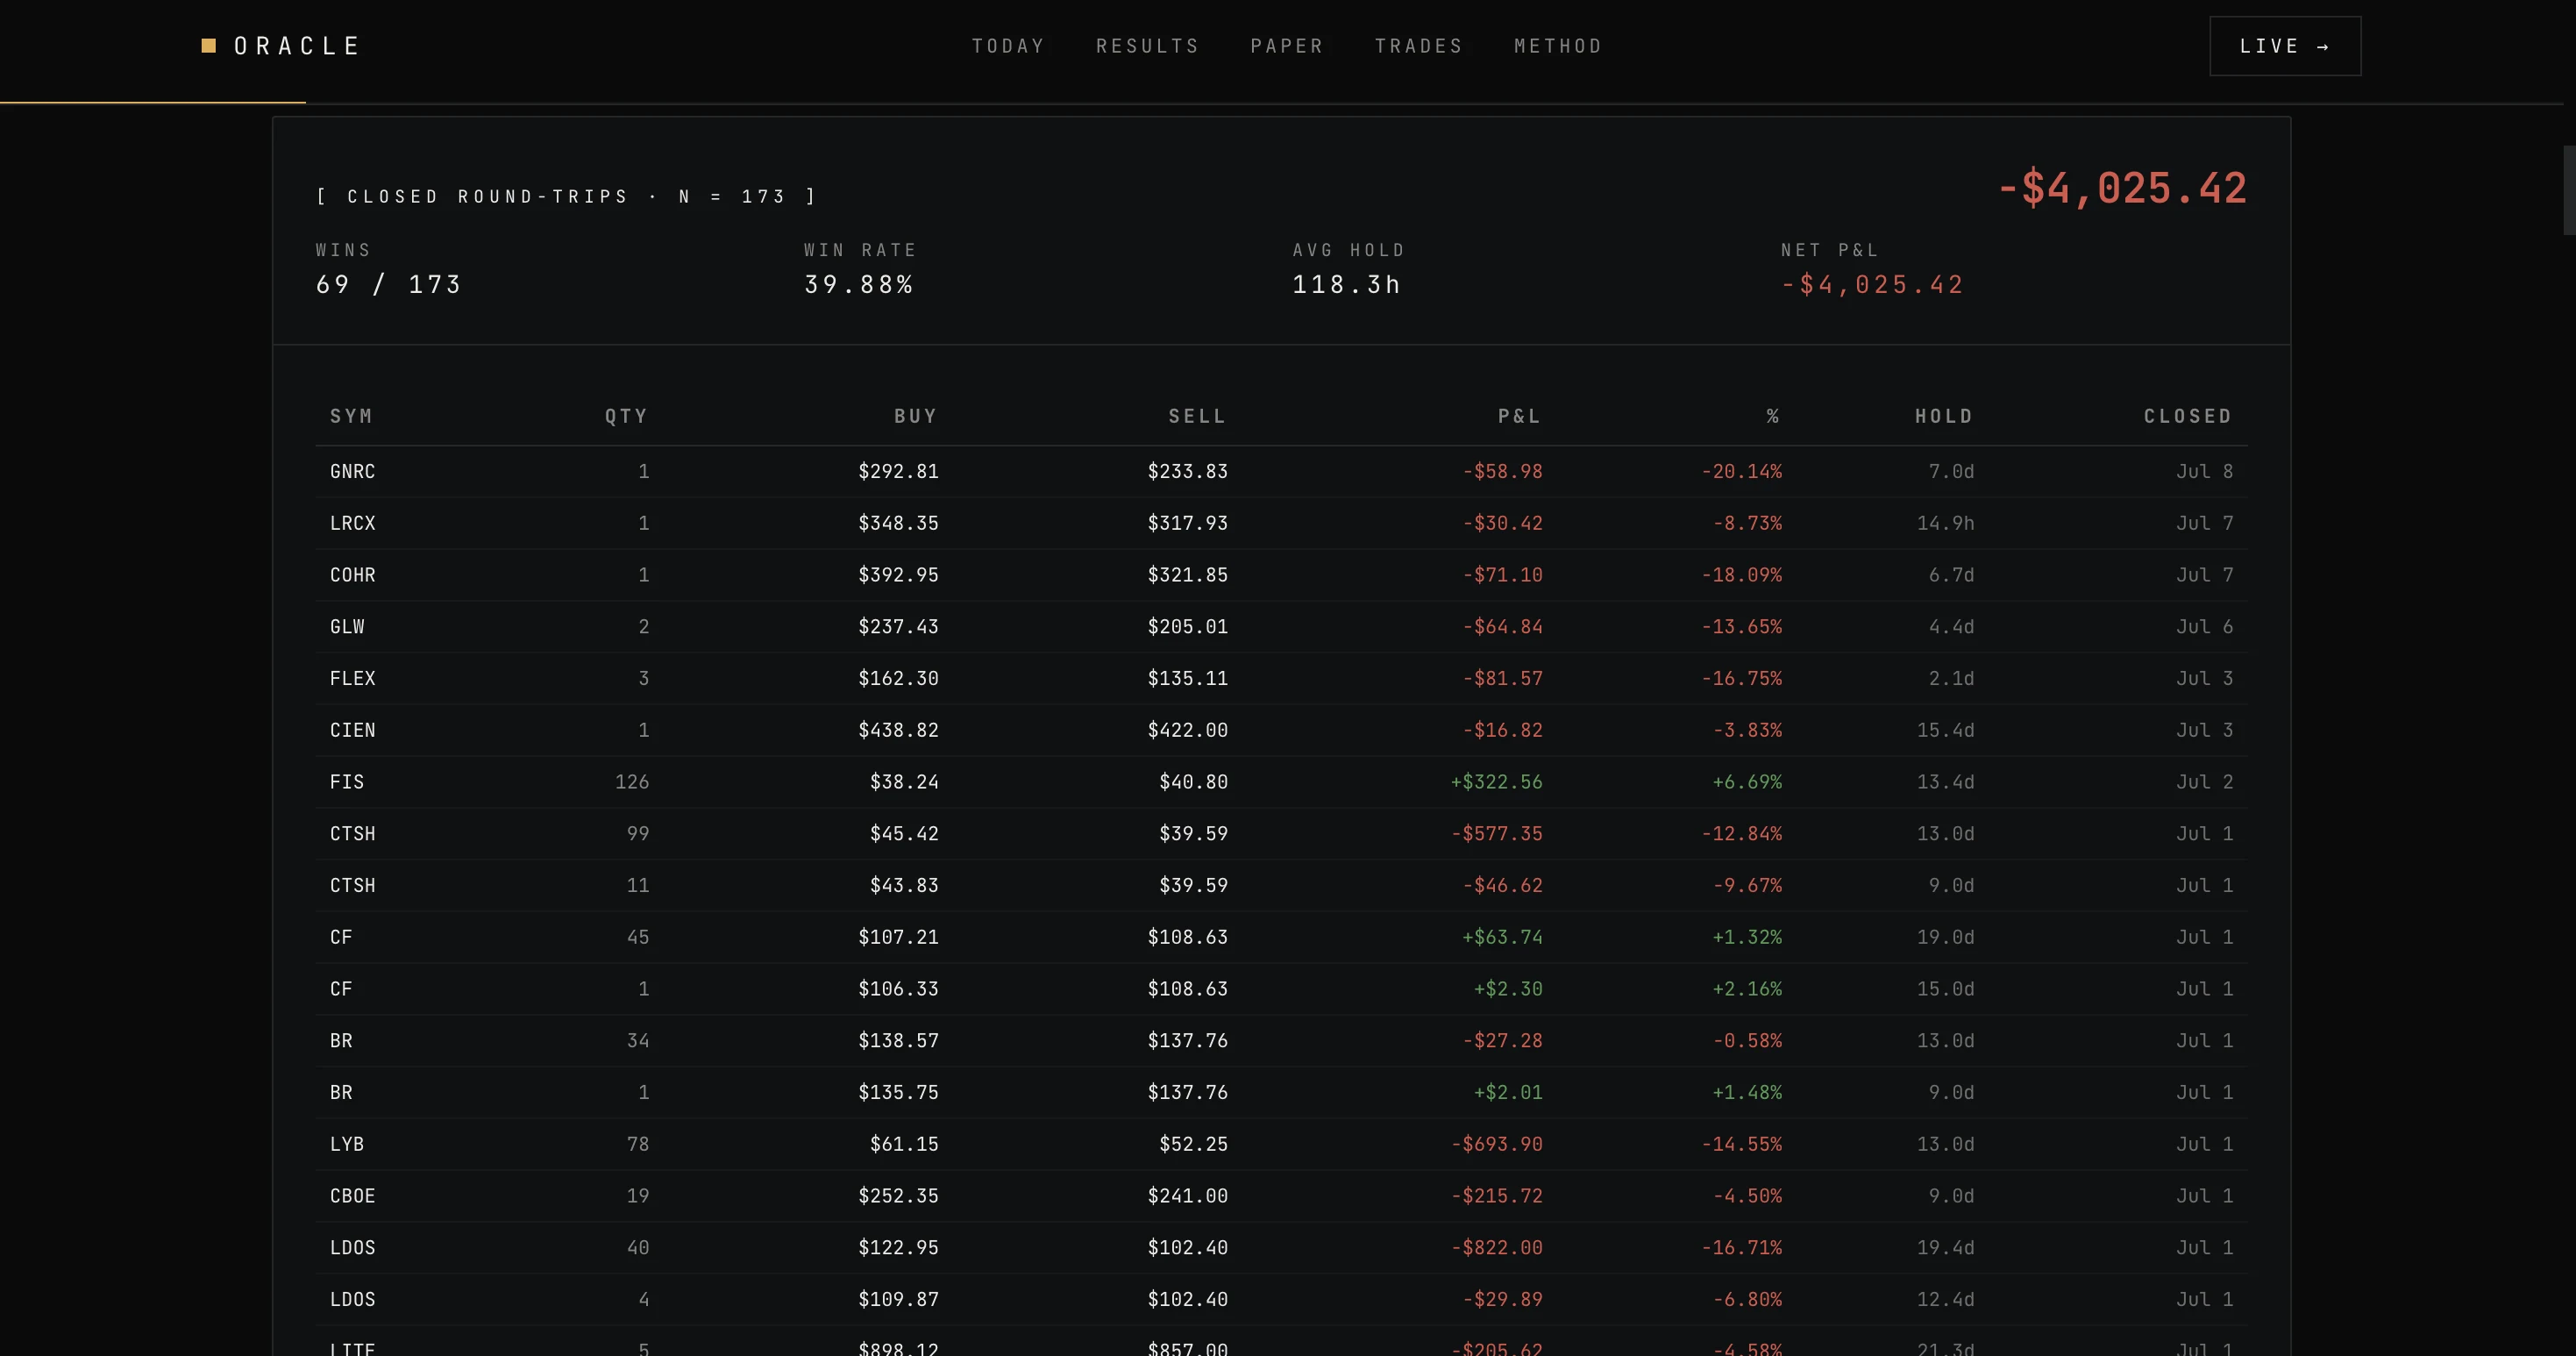Image resolution: width=2576 pixels, height=1356 pixels.
Task: Go to the TODAY nav tab
Action: click(1008, 46)
